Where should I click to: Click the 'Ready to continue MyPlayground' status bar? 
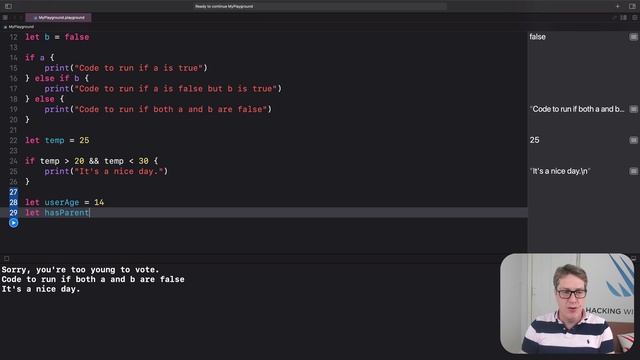(x=320, y=6)
